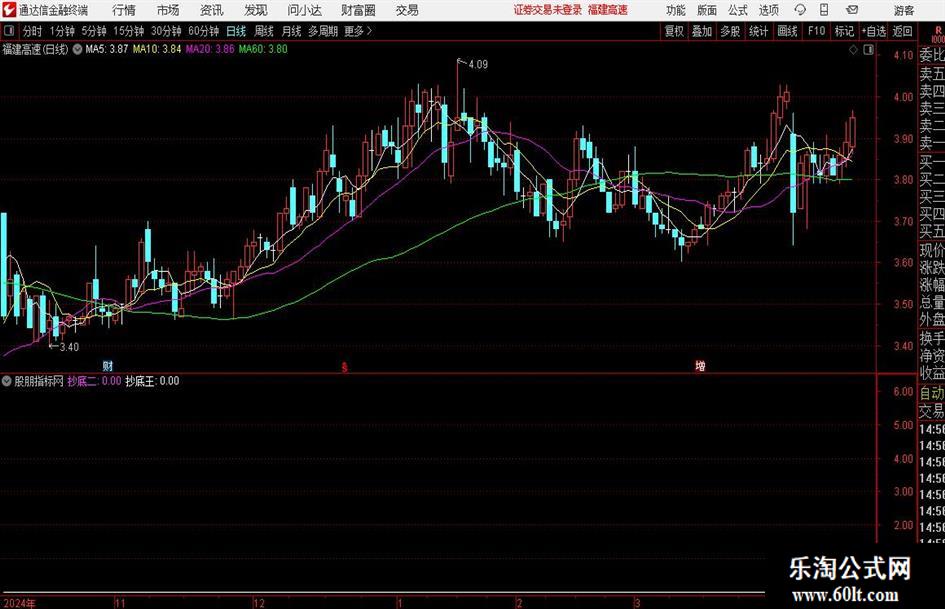Viewport: 945px width, 609px height.
Task: Switch to 15分钟 period tab
Action: point(128,31)
